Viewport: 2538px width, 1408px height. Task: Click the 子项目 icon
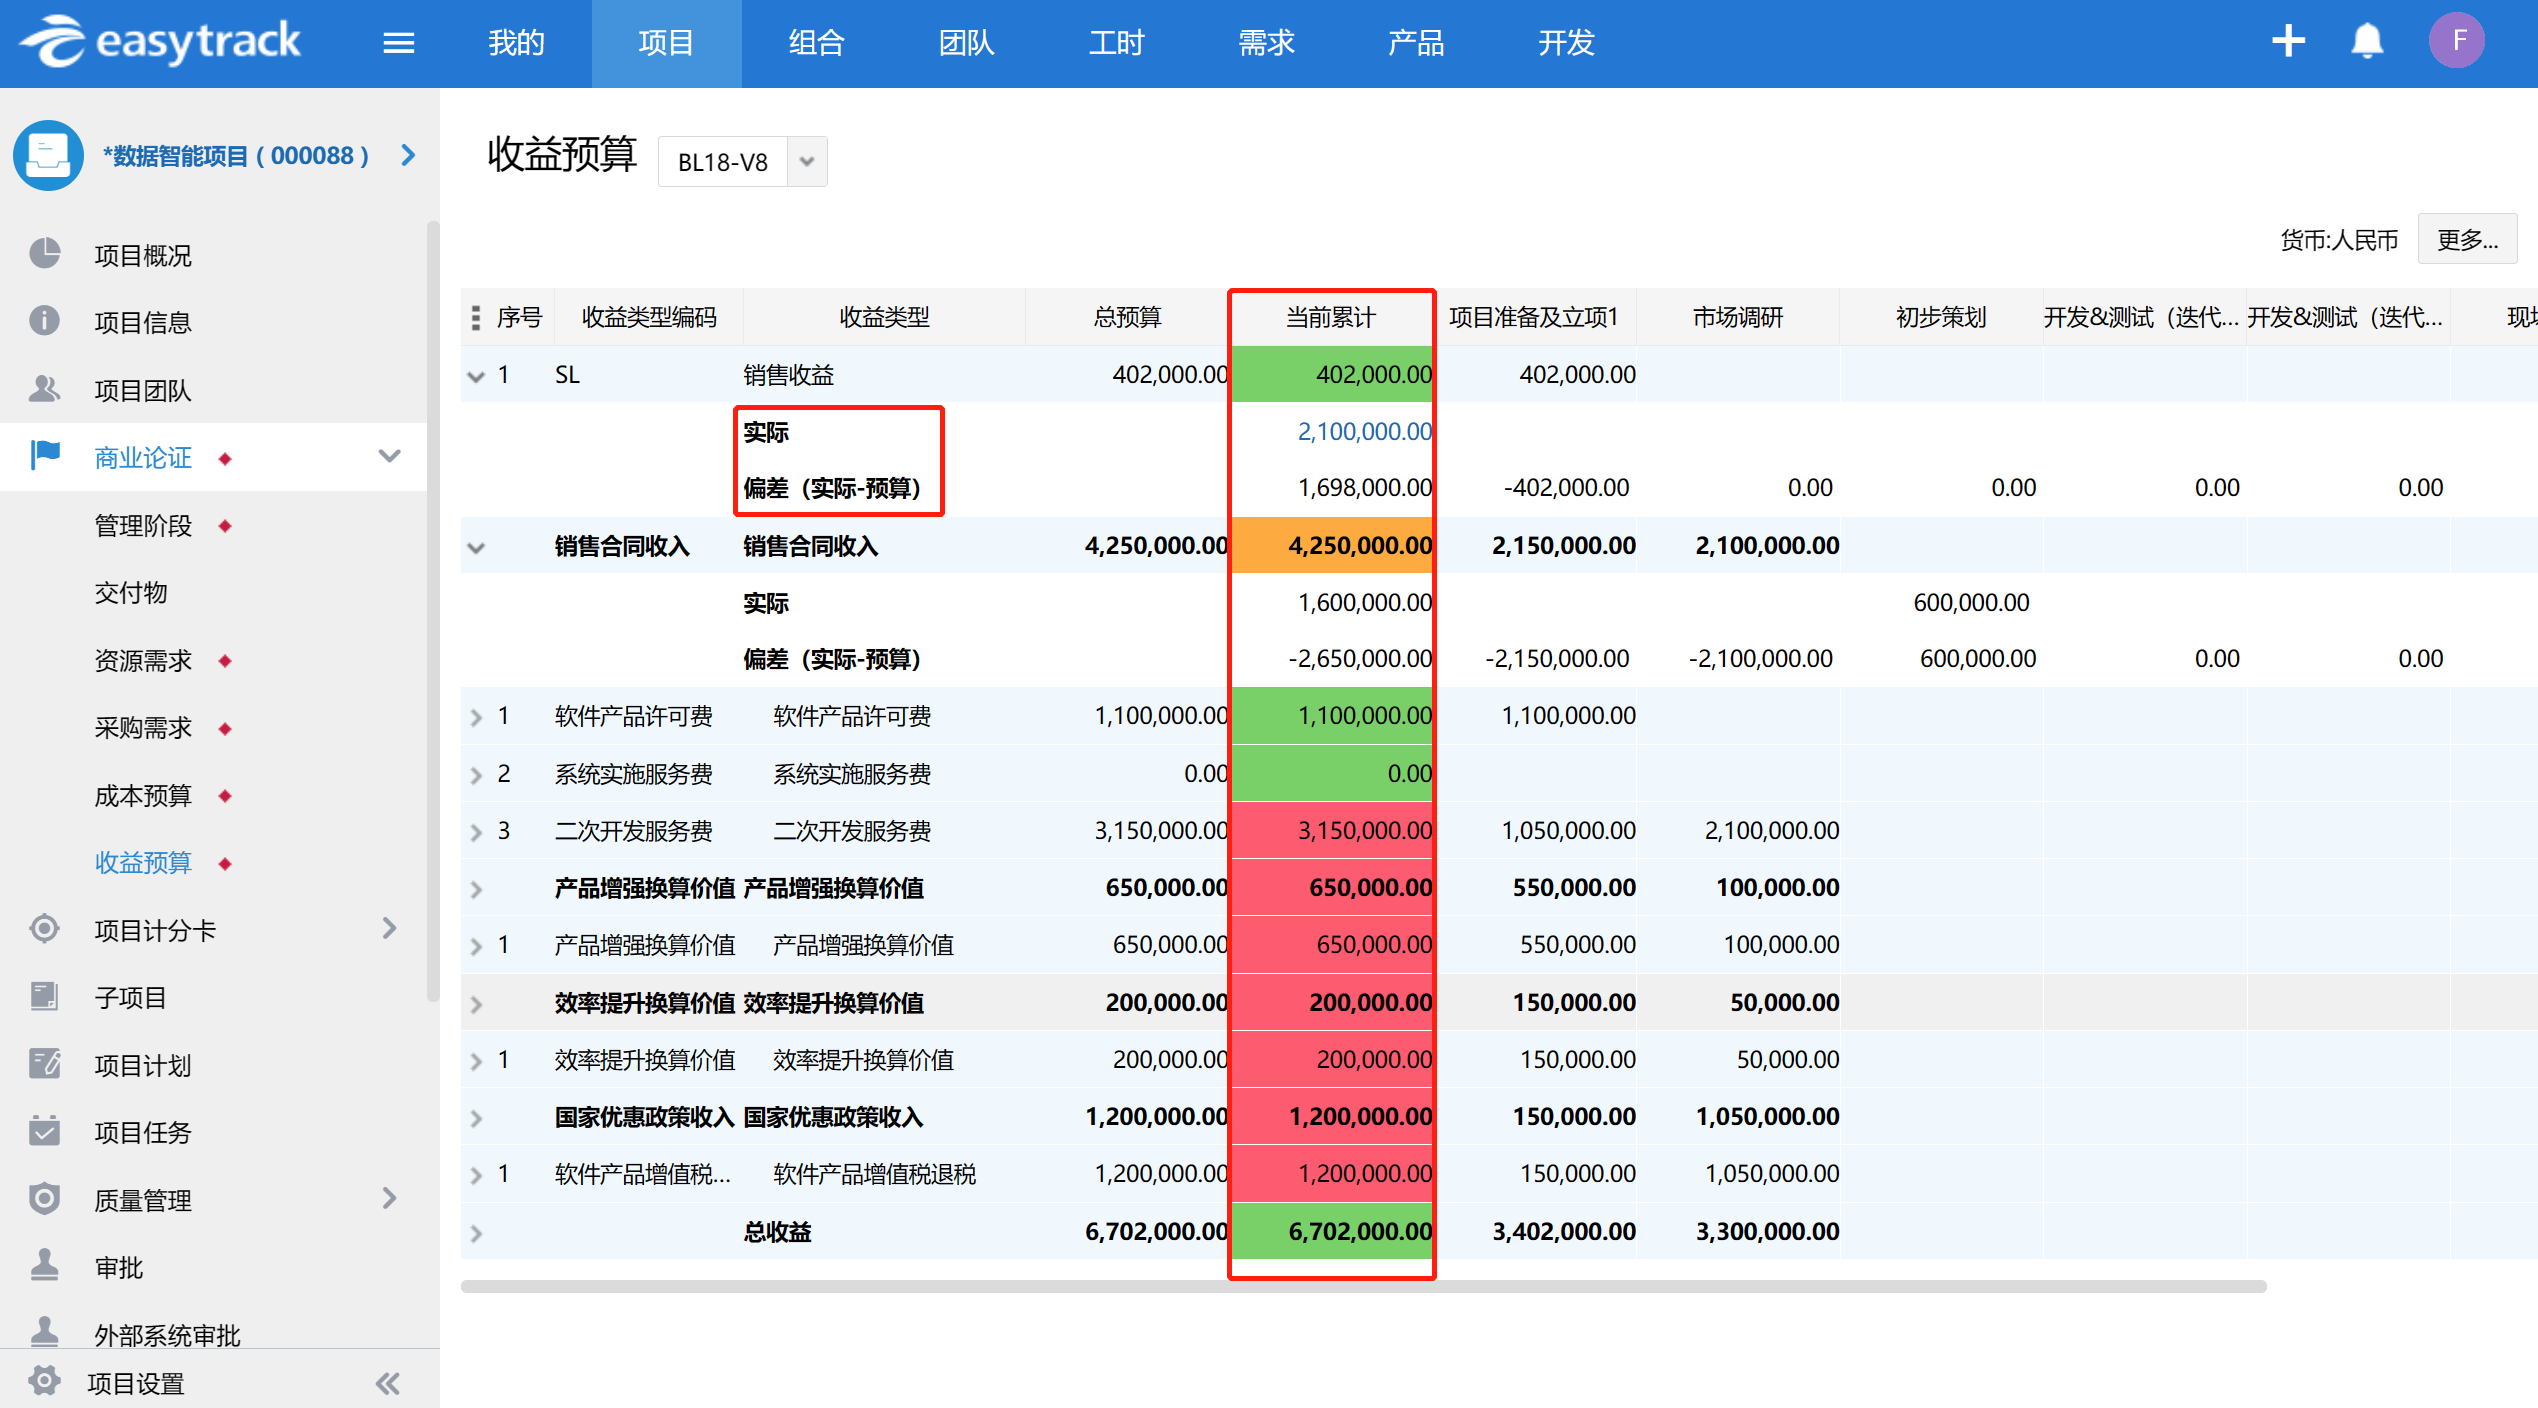point(44,996)
